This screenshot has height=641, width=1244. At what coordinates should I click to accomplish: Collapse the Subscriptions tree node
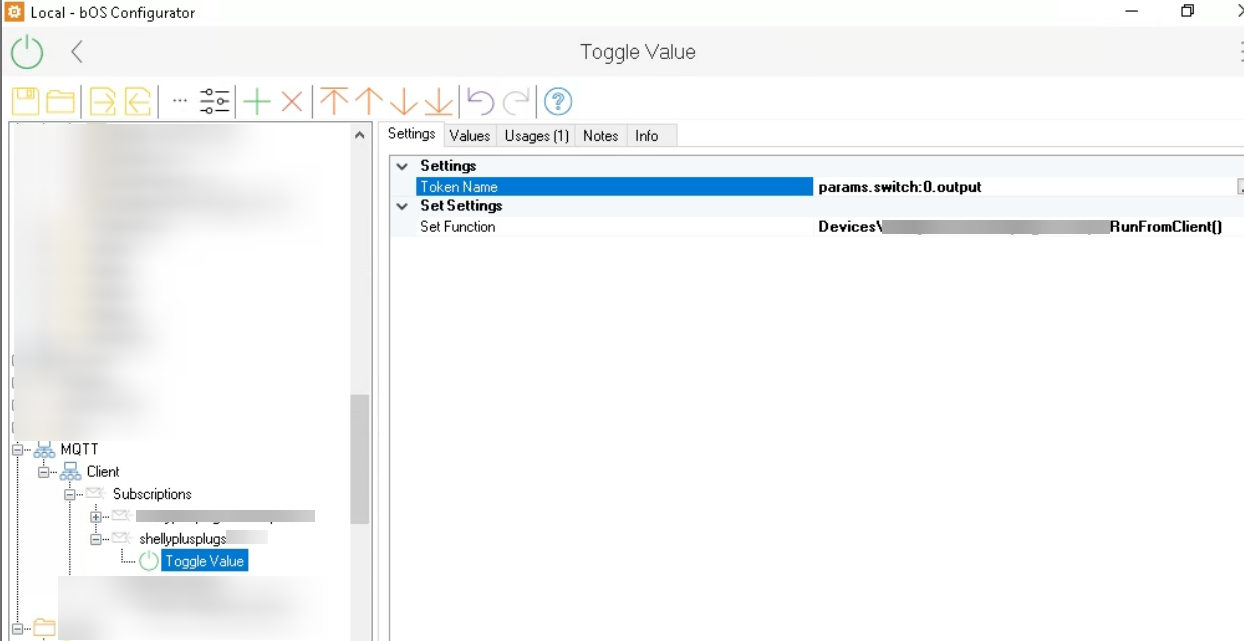tap(70, 494)
